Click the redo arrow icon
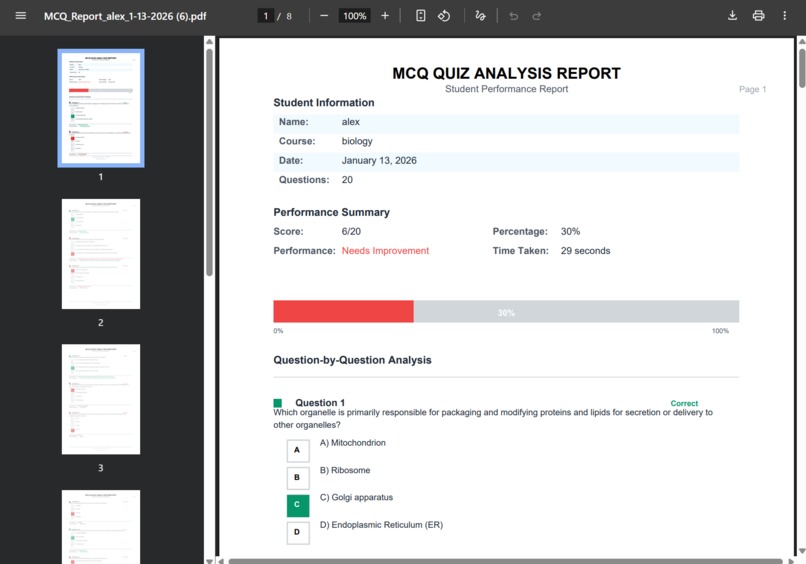The height and width of the screenshot is (564, 806). (x=537, y=16)
